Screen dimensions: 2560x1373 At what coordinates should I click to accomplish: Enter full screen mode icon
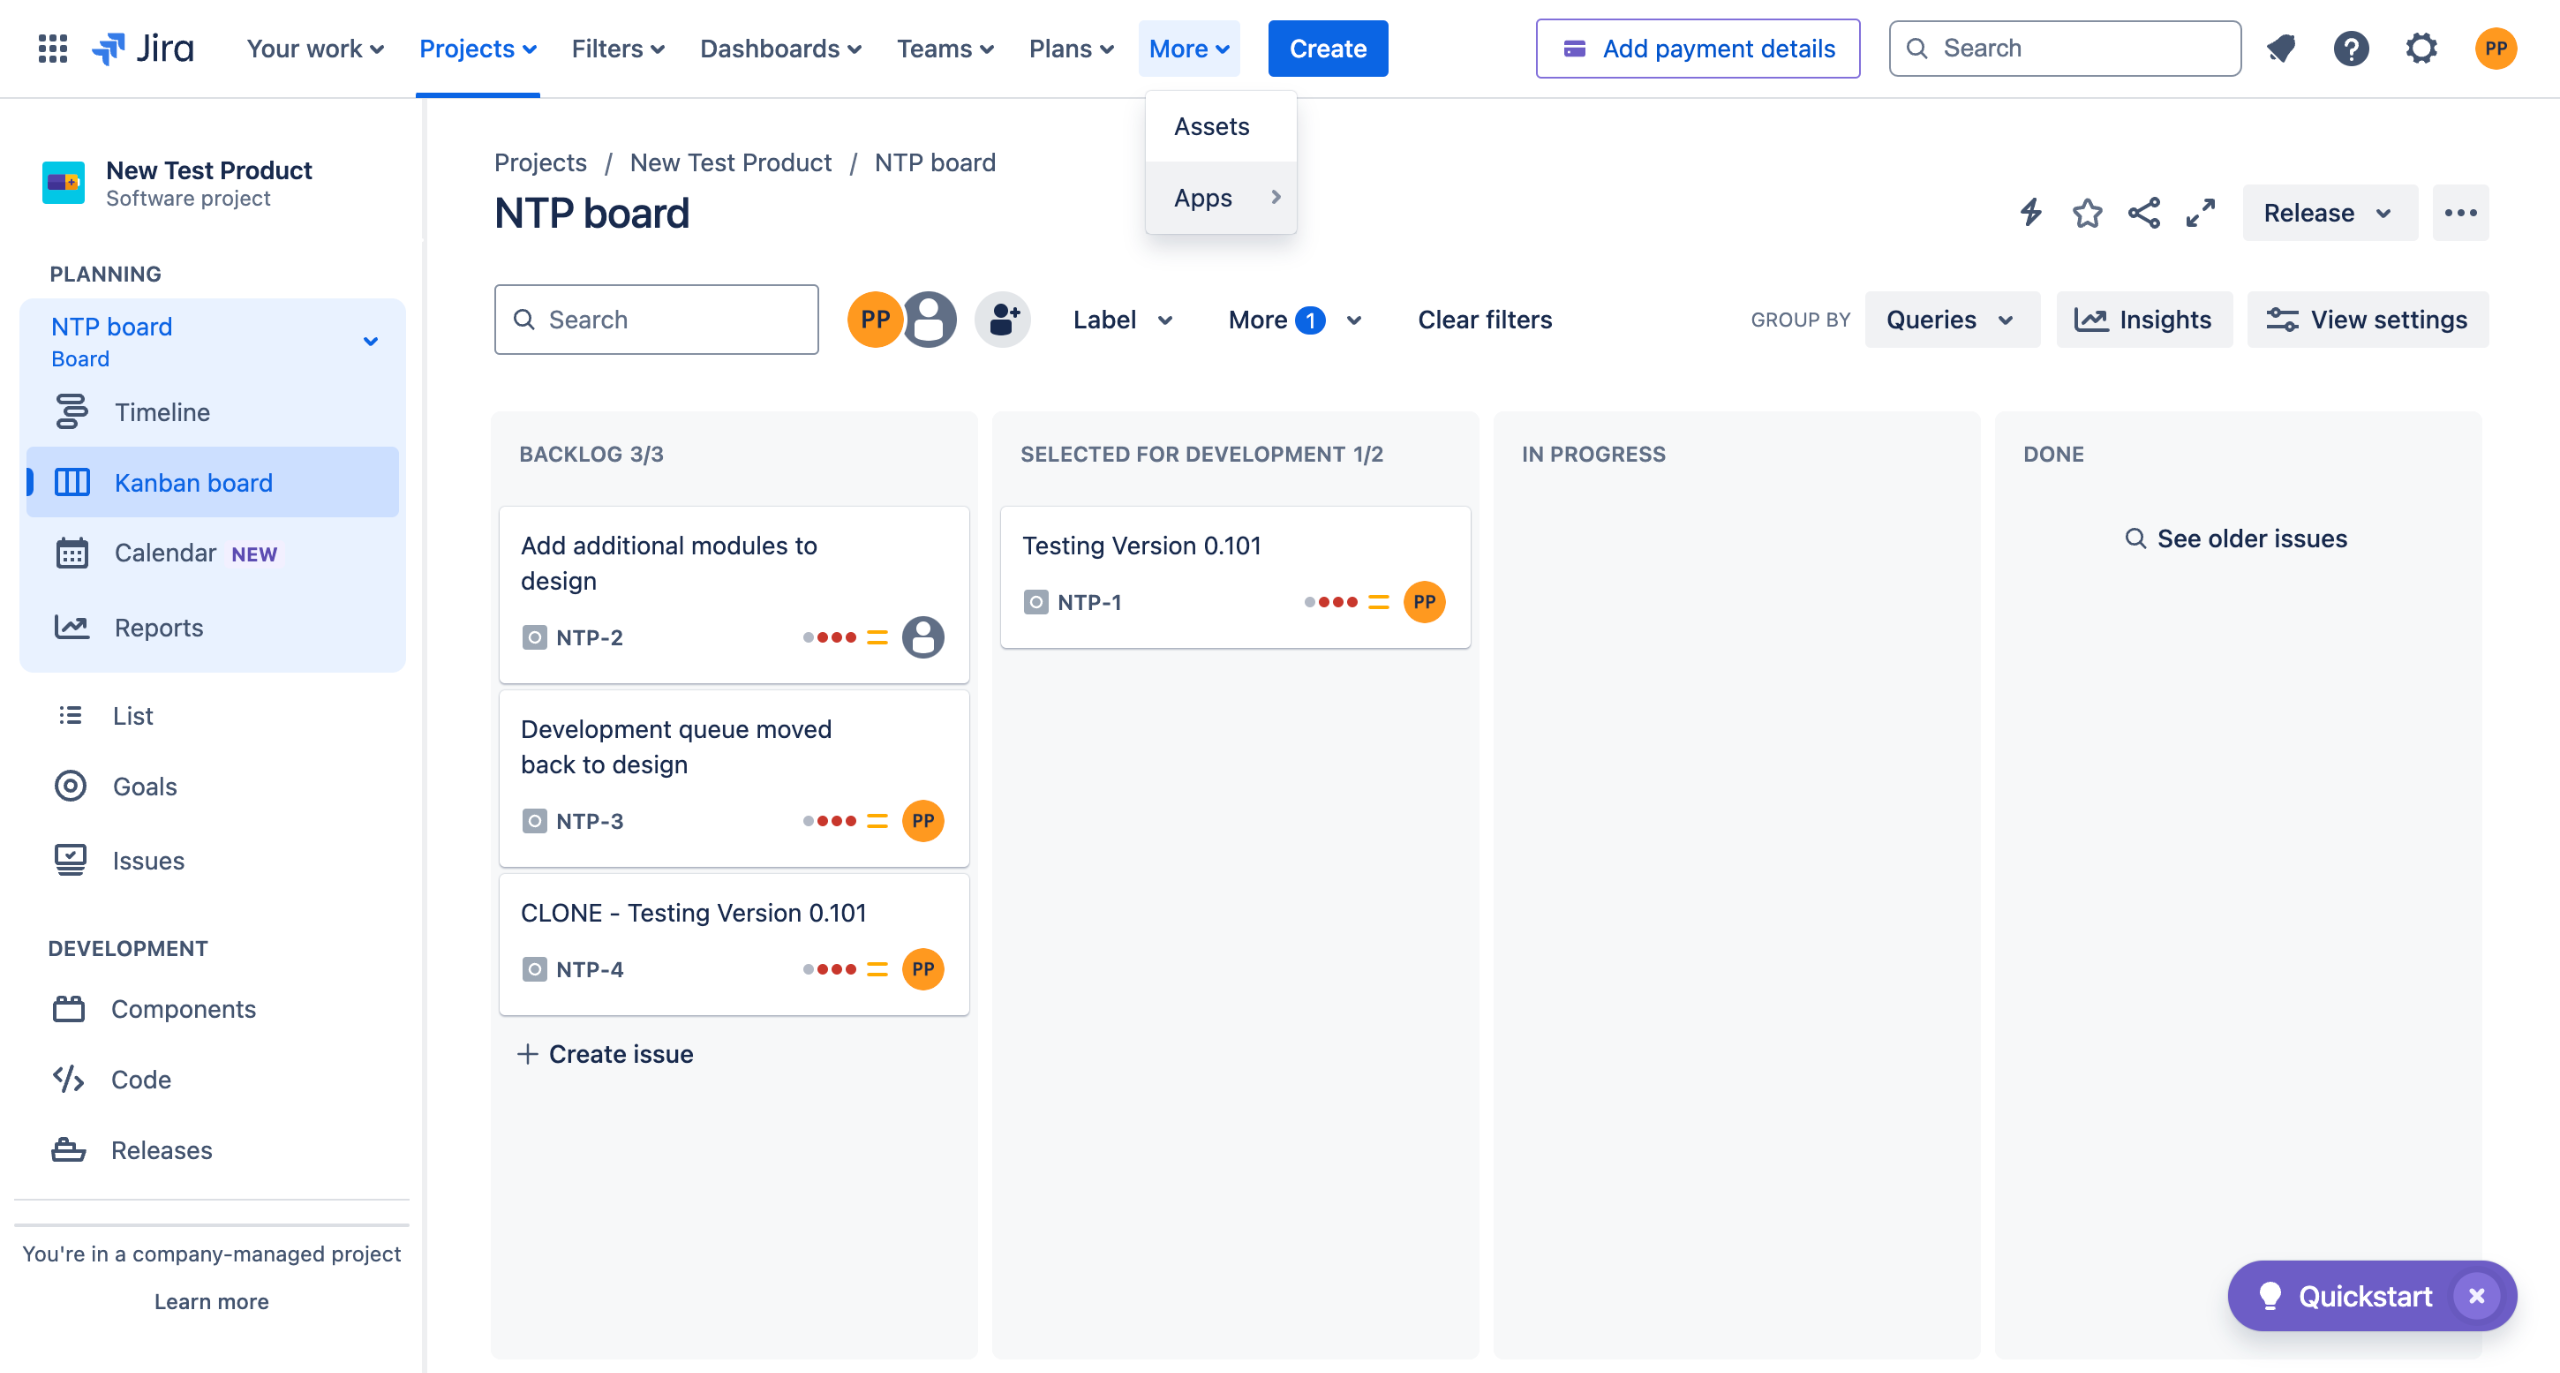click(x=2200, y=213)
